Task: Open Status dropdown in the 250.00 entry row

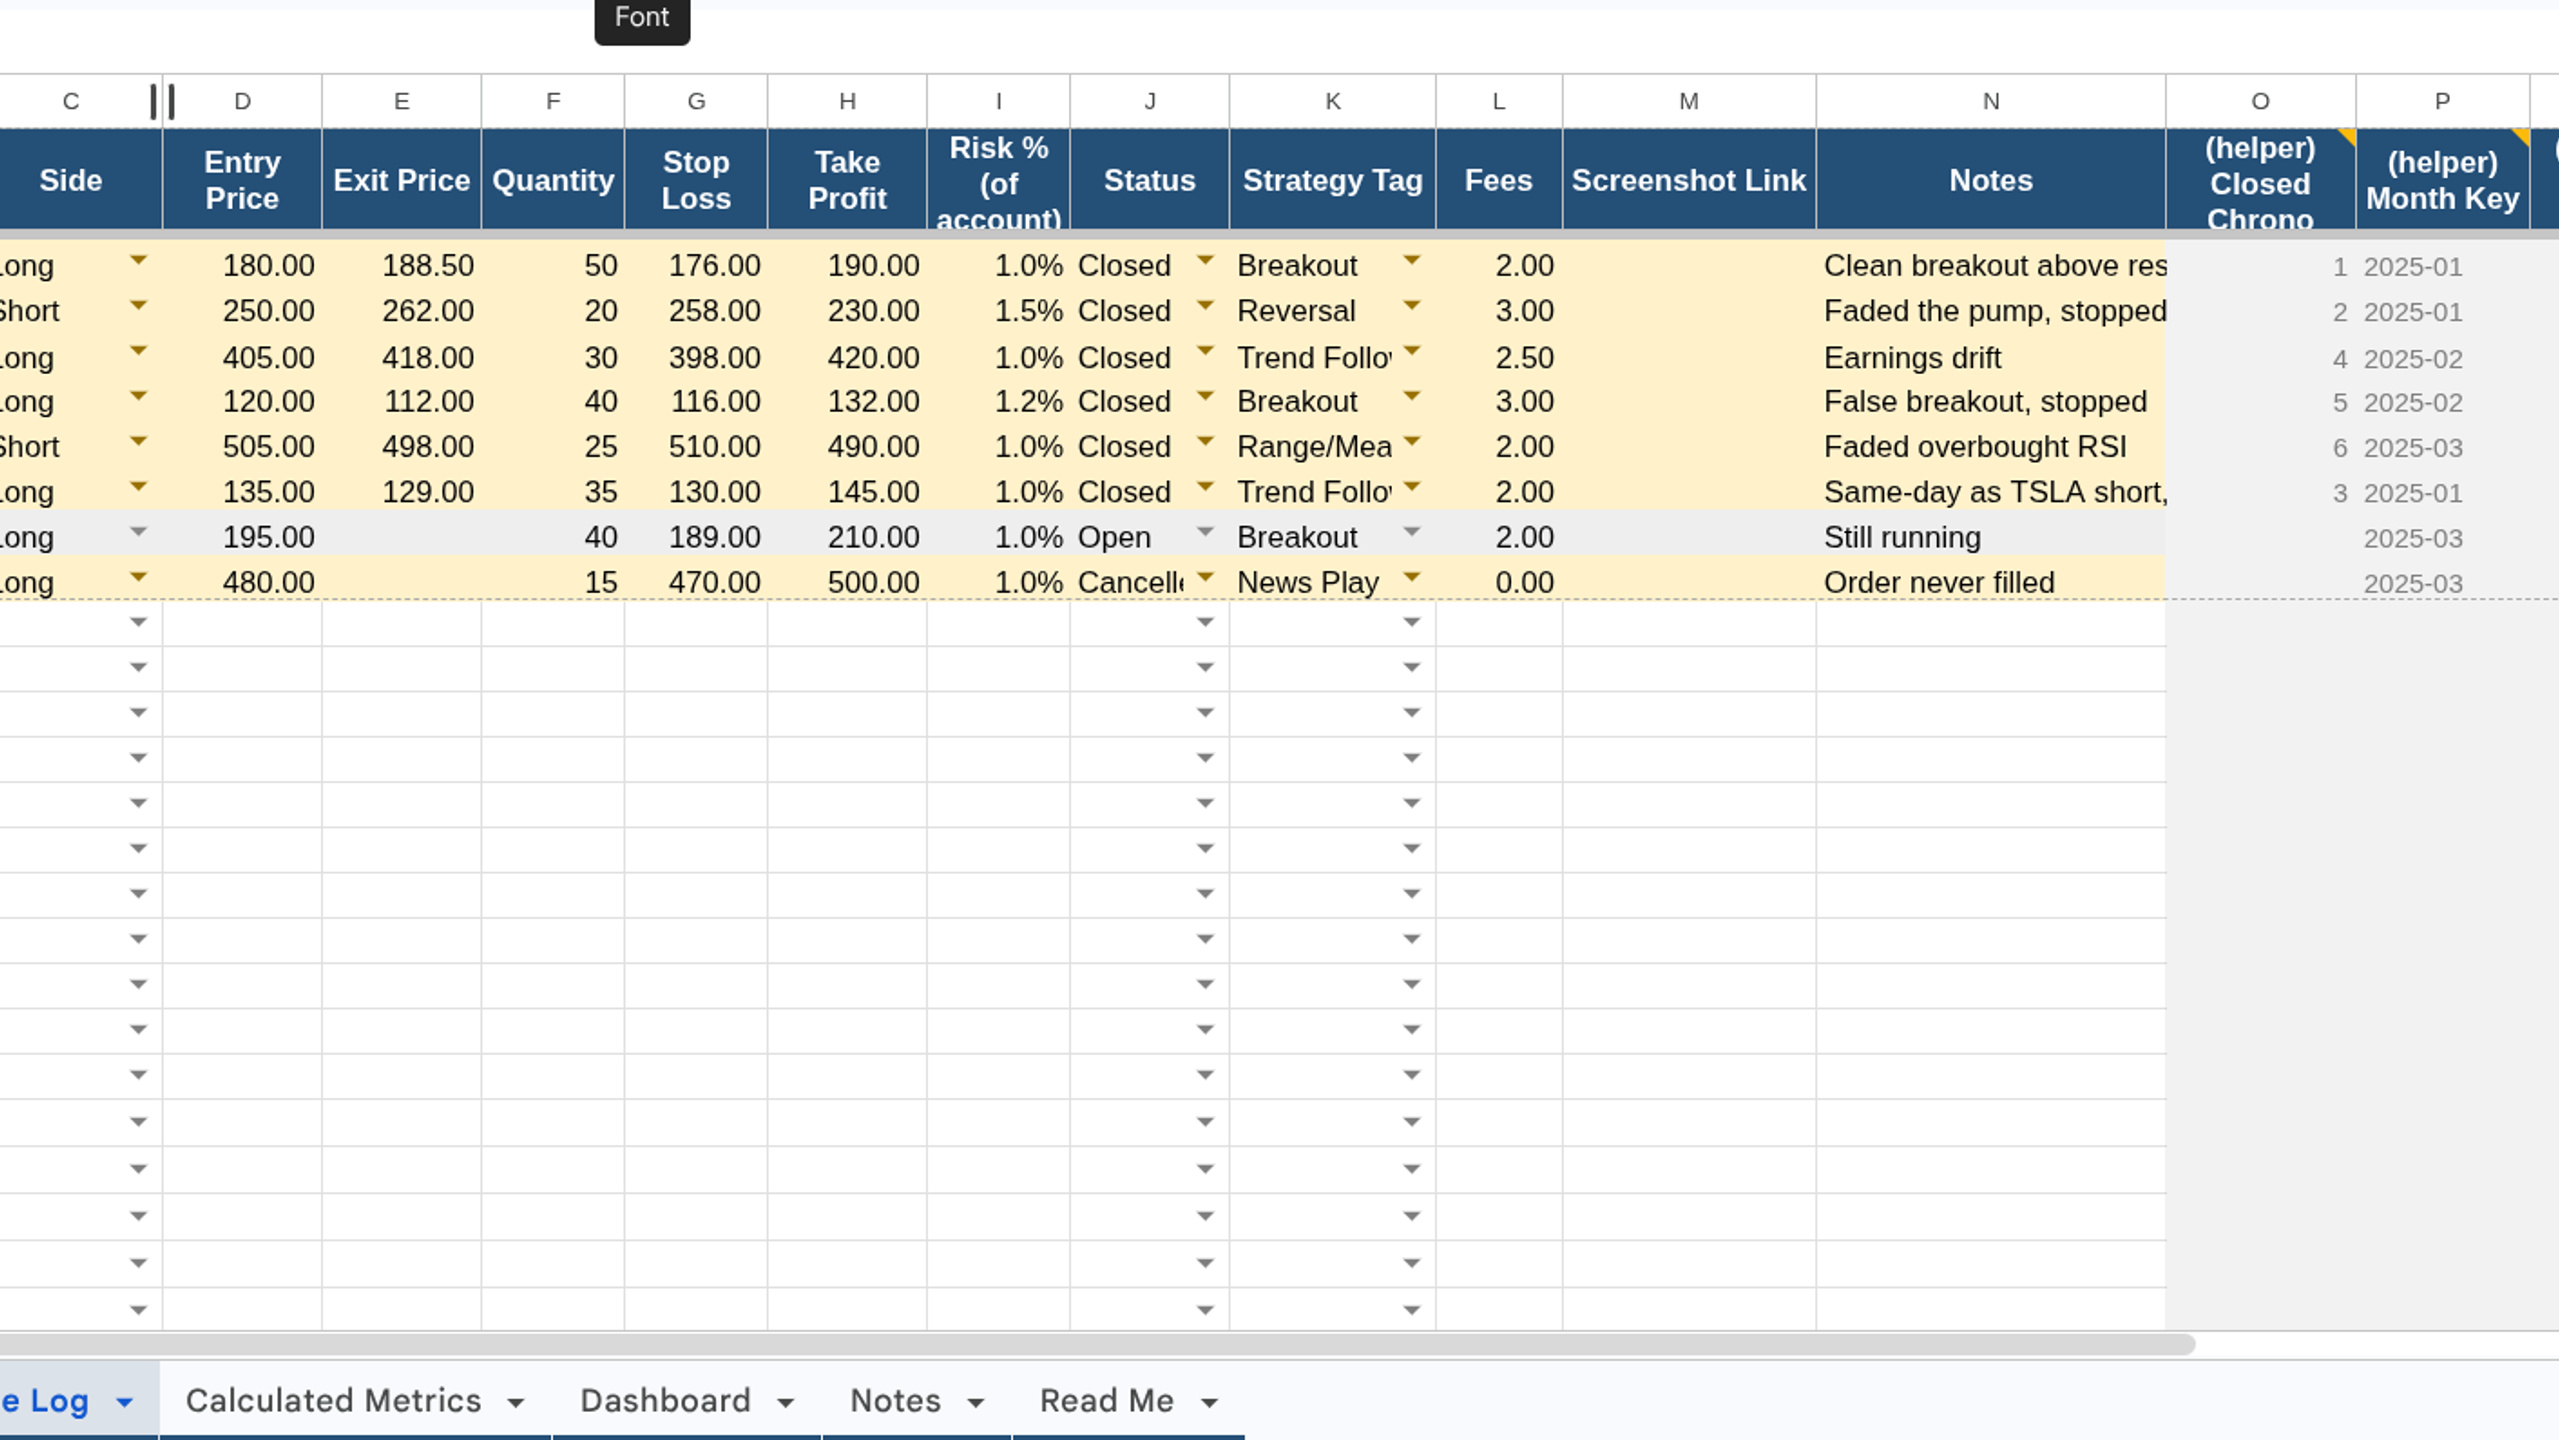Action: pos(1205,306)
